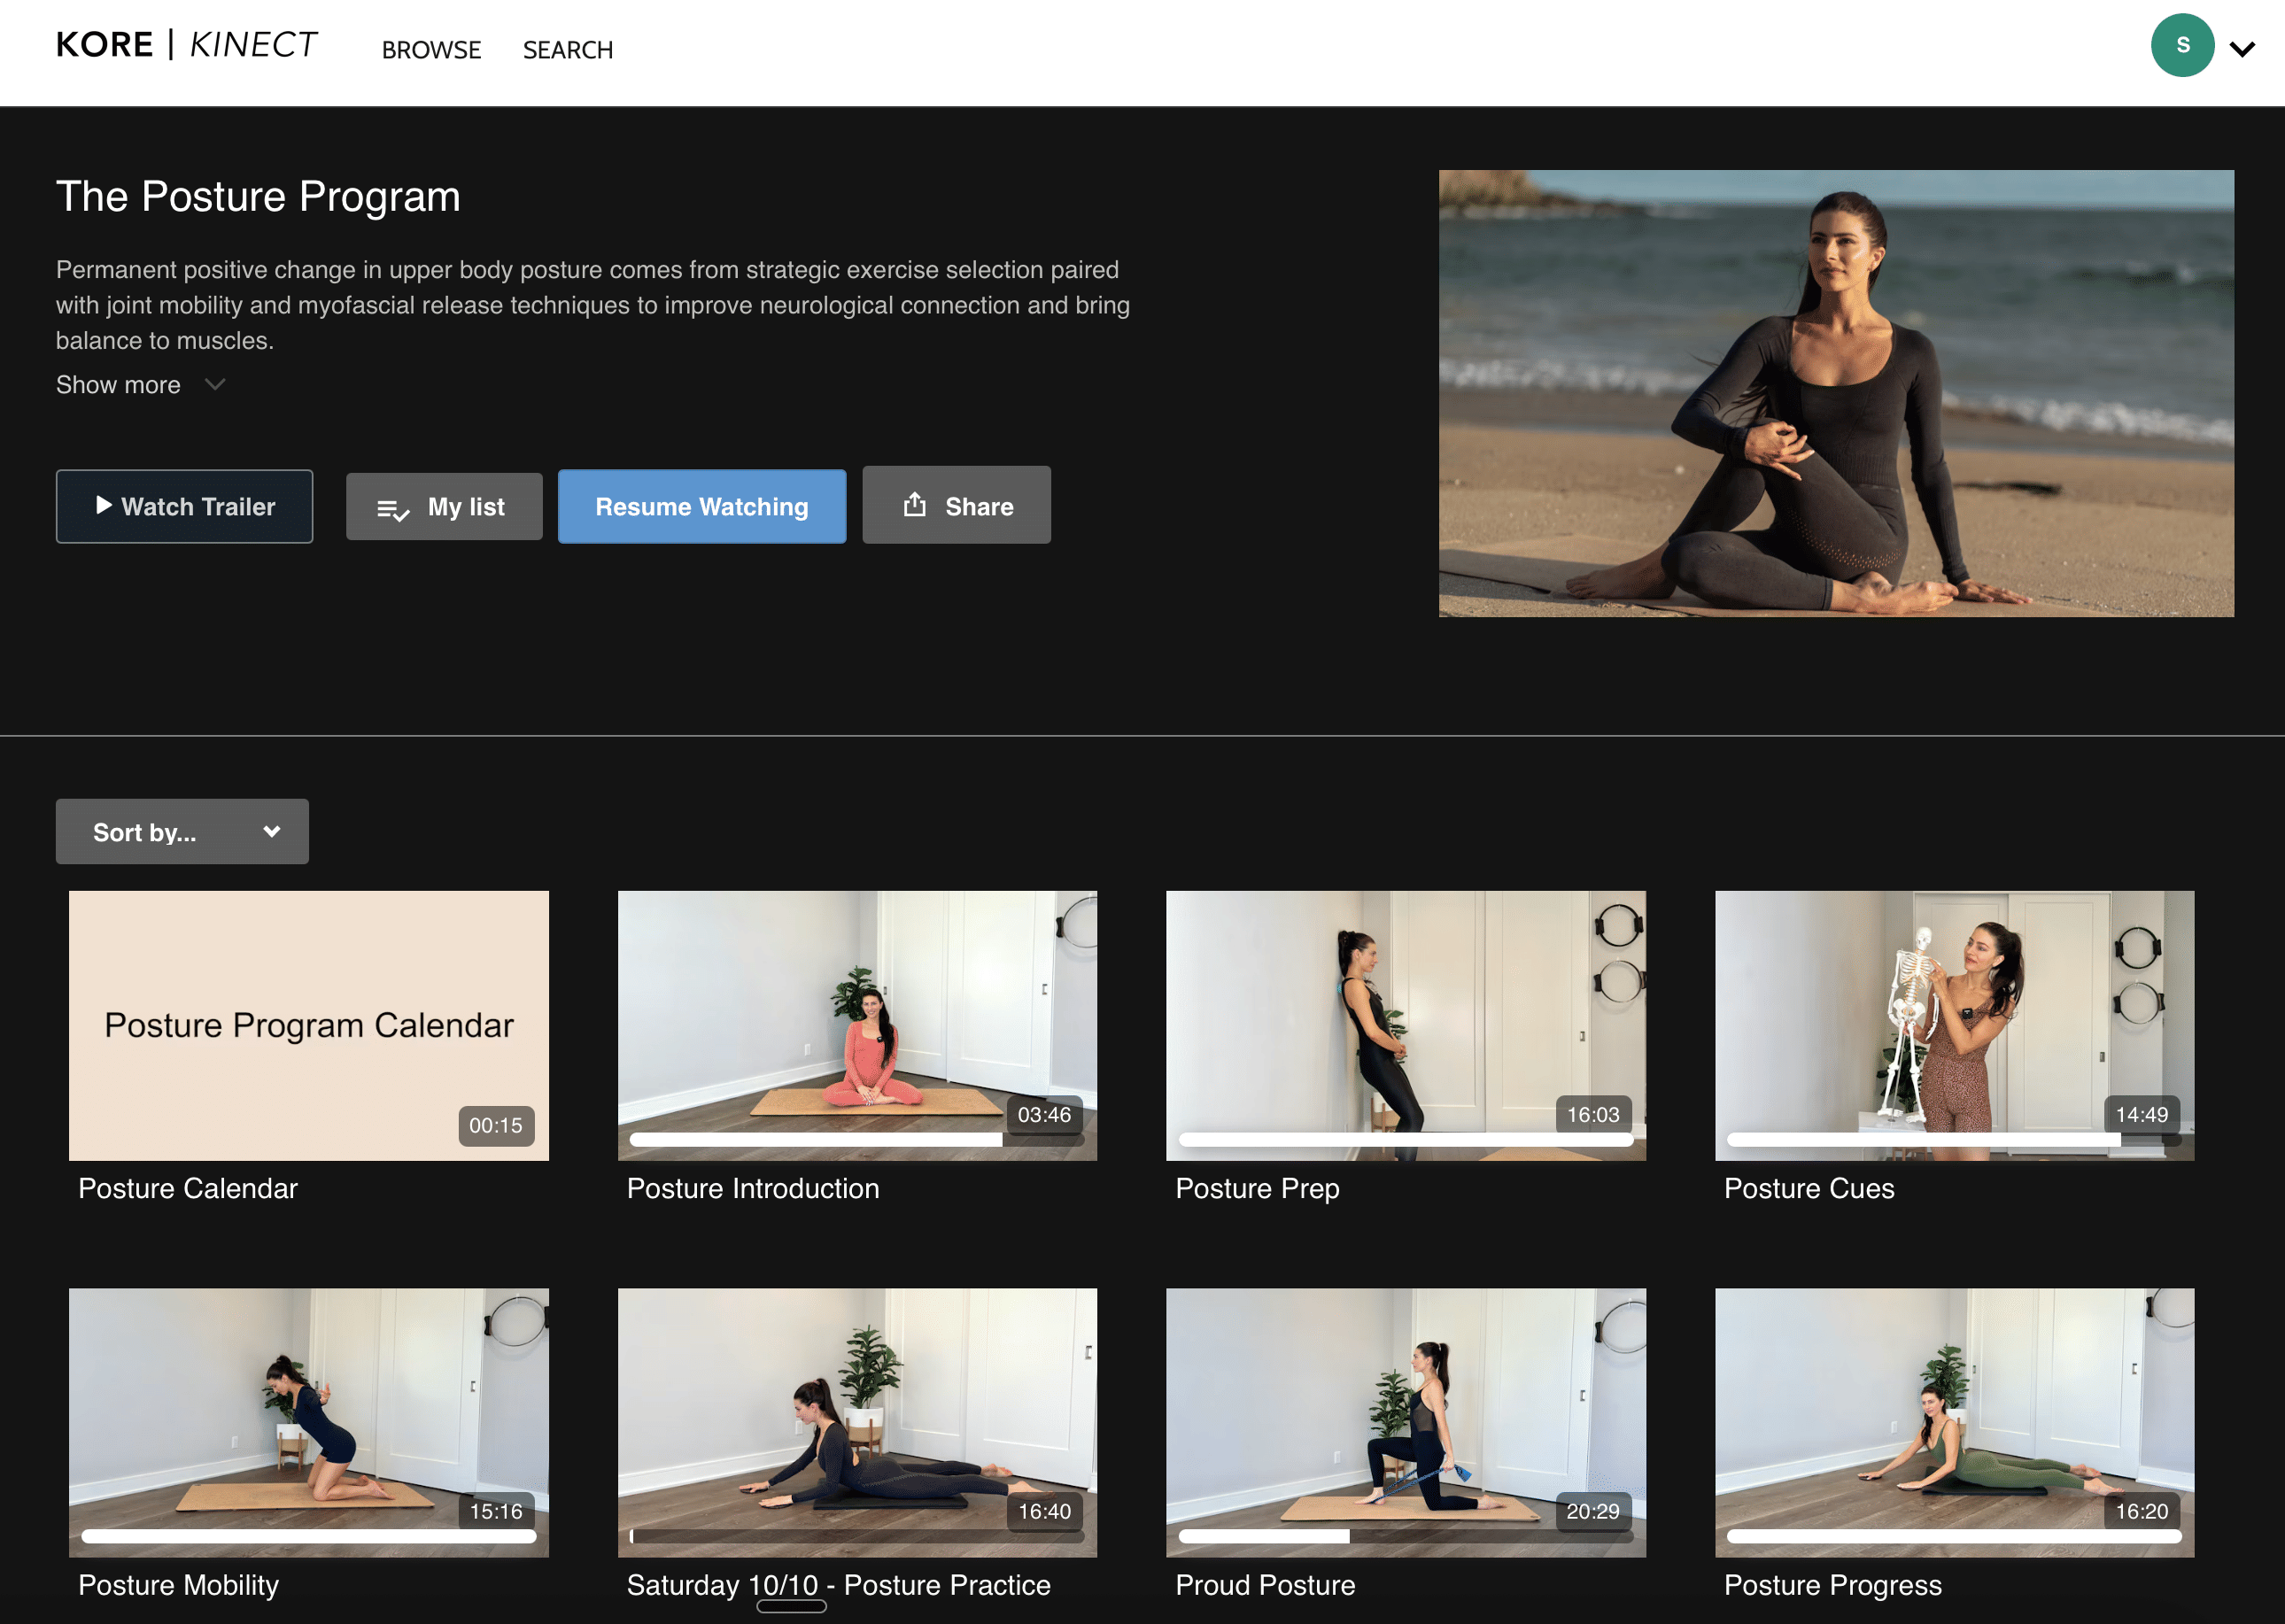The width and height of the screenshot is (2285, 1624).
Task: Click progress bar on Posture Mobility
Action: (309, 1536)
